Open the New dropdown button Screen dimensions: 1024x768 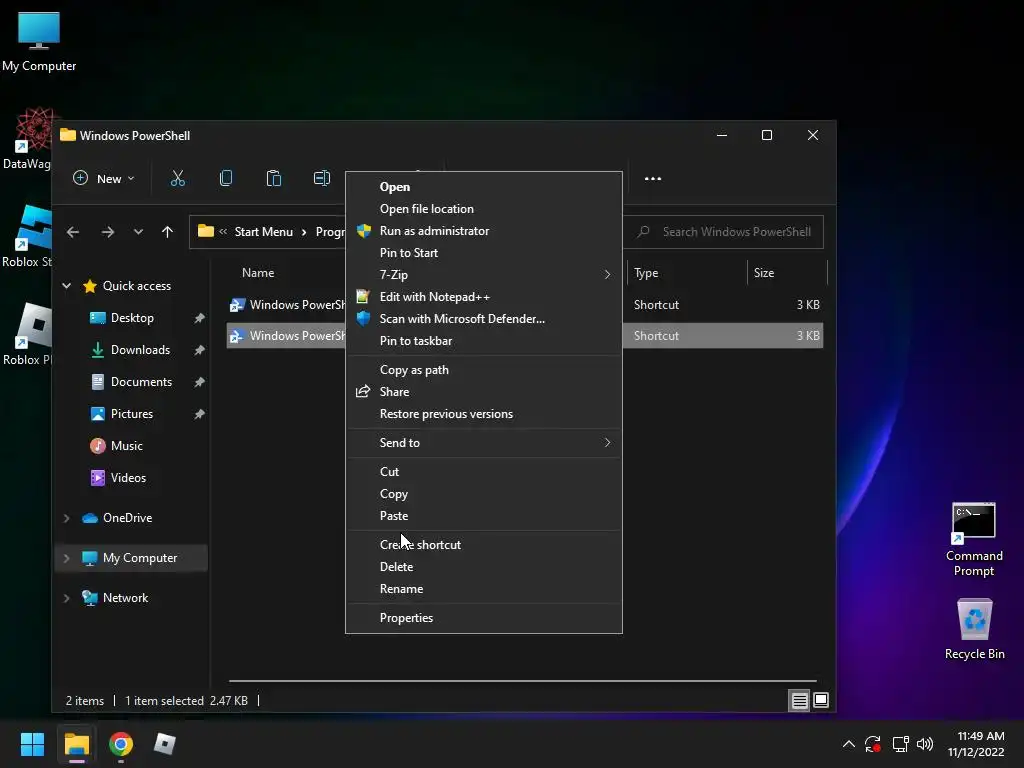(x=104, y=178)
